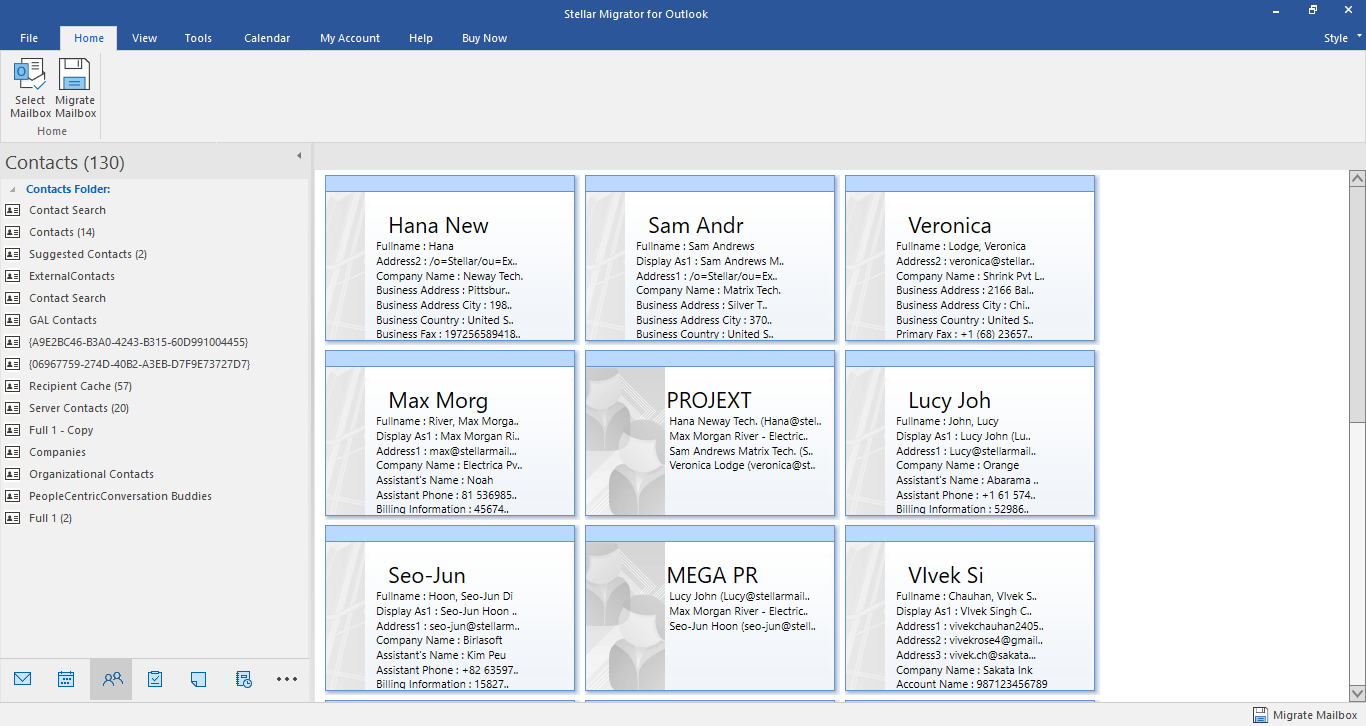Open the Calendar view icon in bottom navigation

[66, 679]
